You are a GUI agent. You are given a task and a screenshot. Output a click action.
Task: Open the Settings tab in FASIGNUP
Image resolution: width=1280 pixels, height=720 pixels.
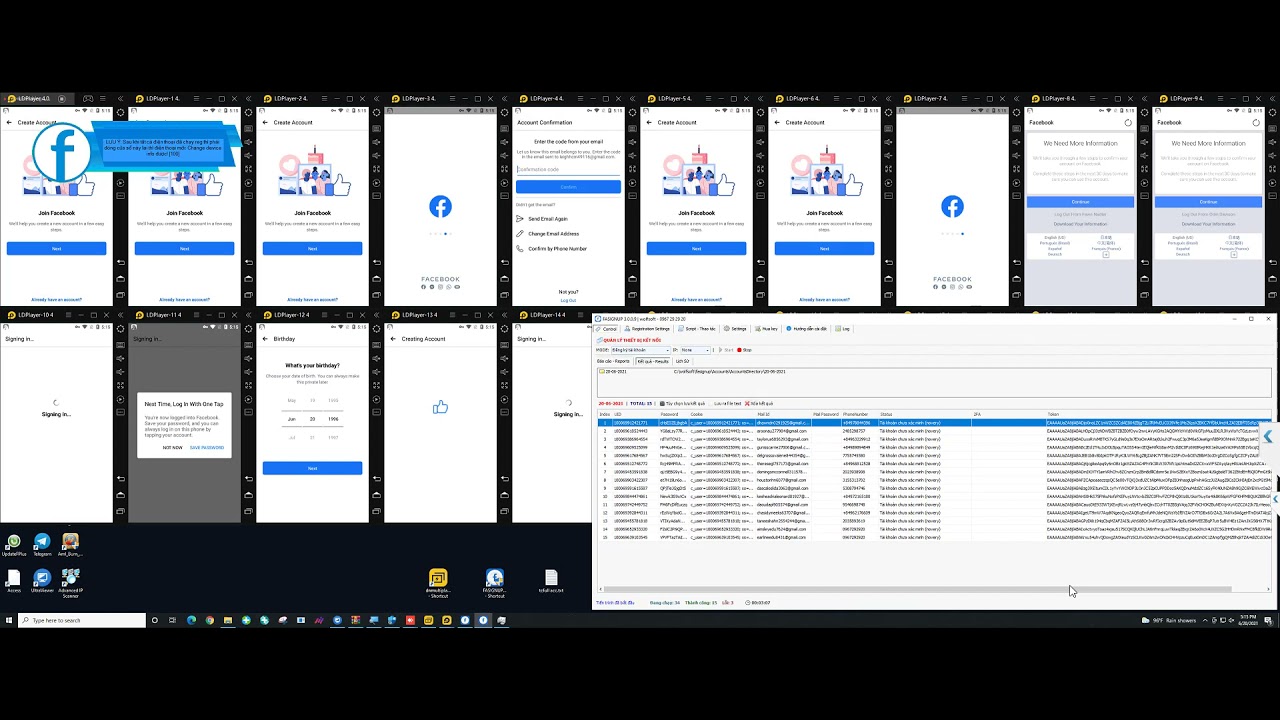coord(736,328)
